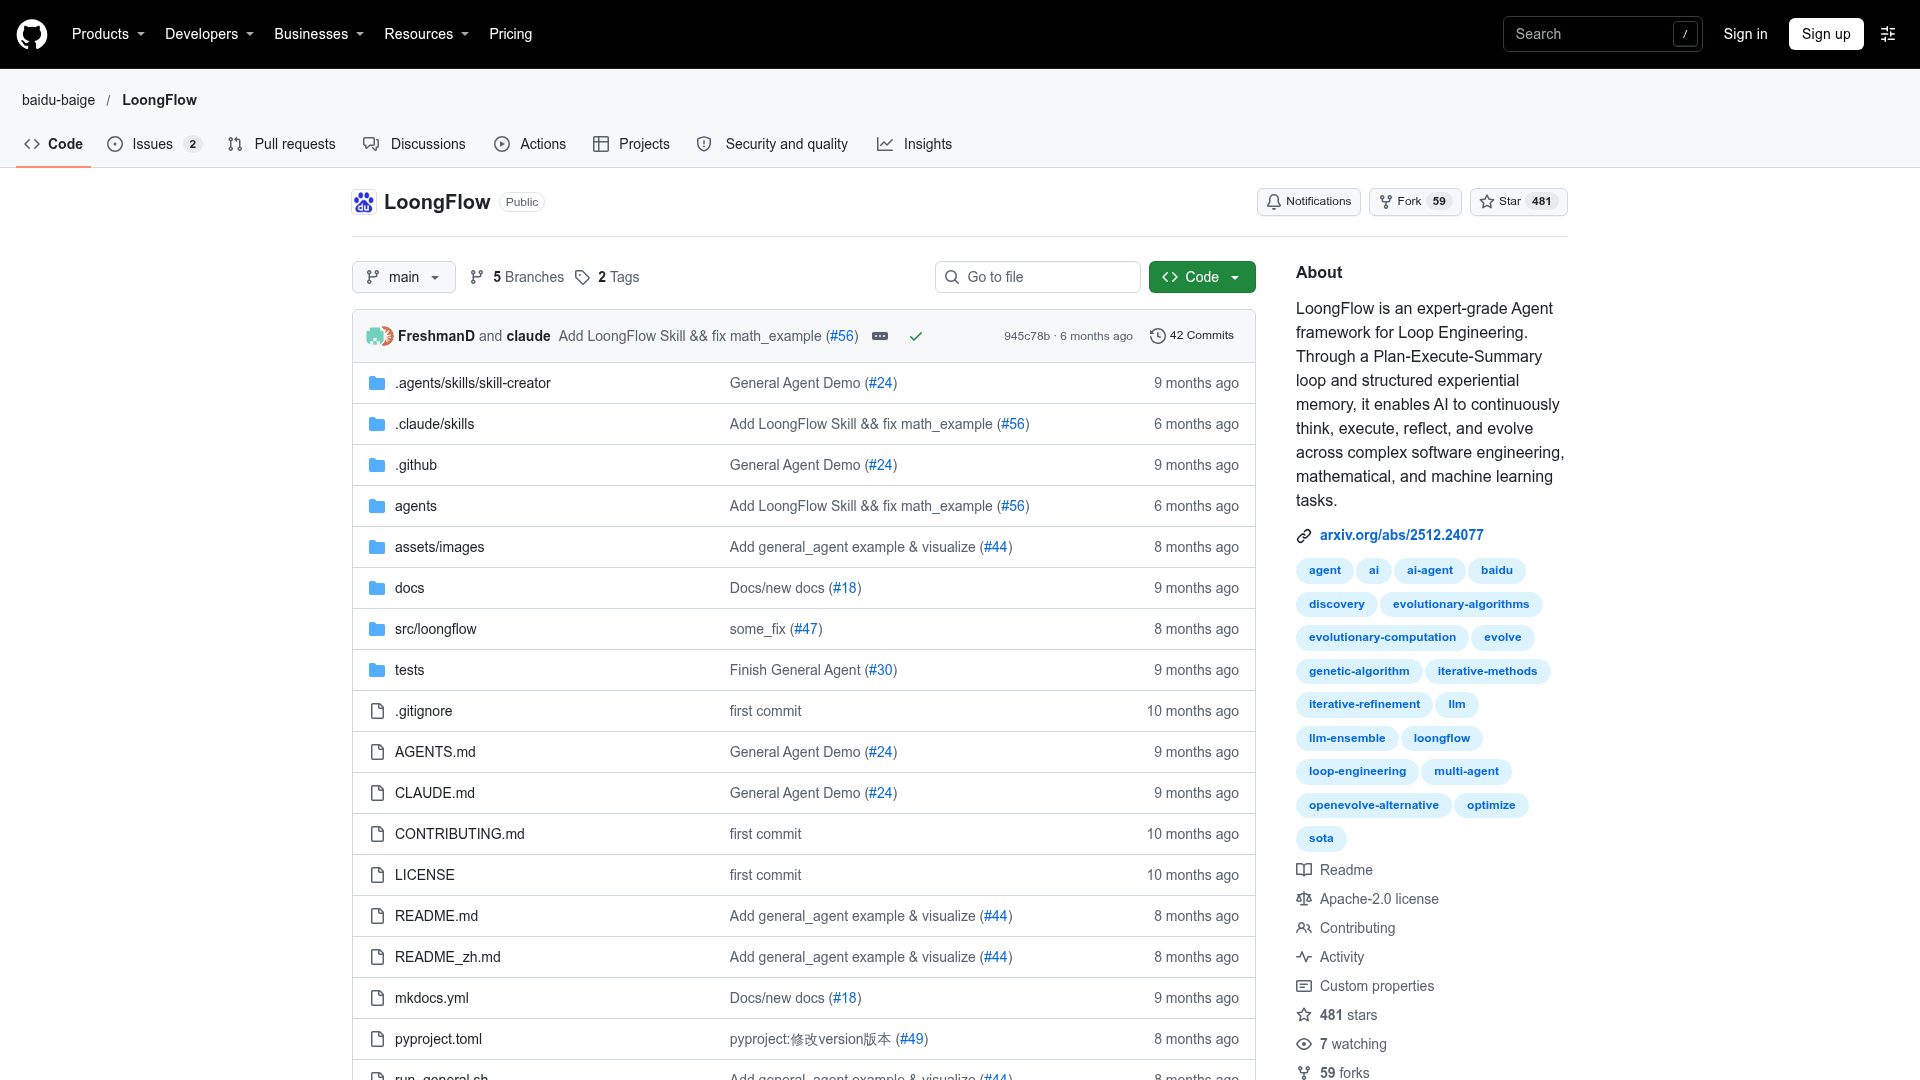Click the 481 stars icon link
Screen dimensions: 1920x1080
1304,1015
